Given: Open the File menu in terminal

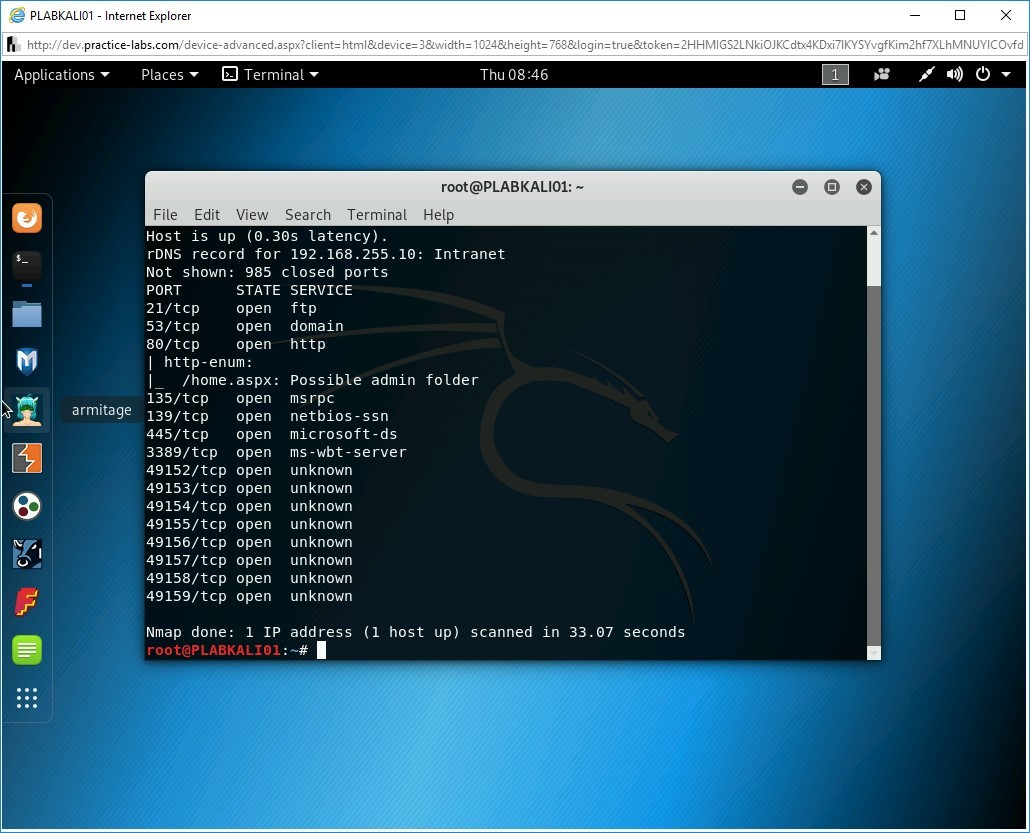Looking at the screenshot, I should click(x=165, y=215).
